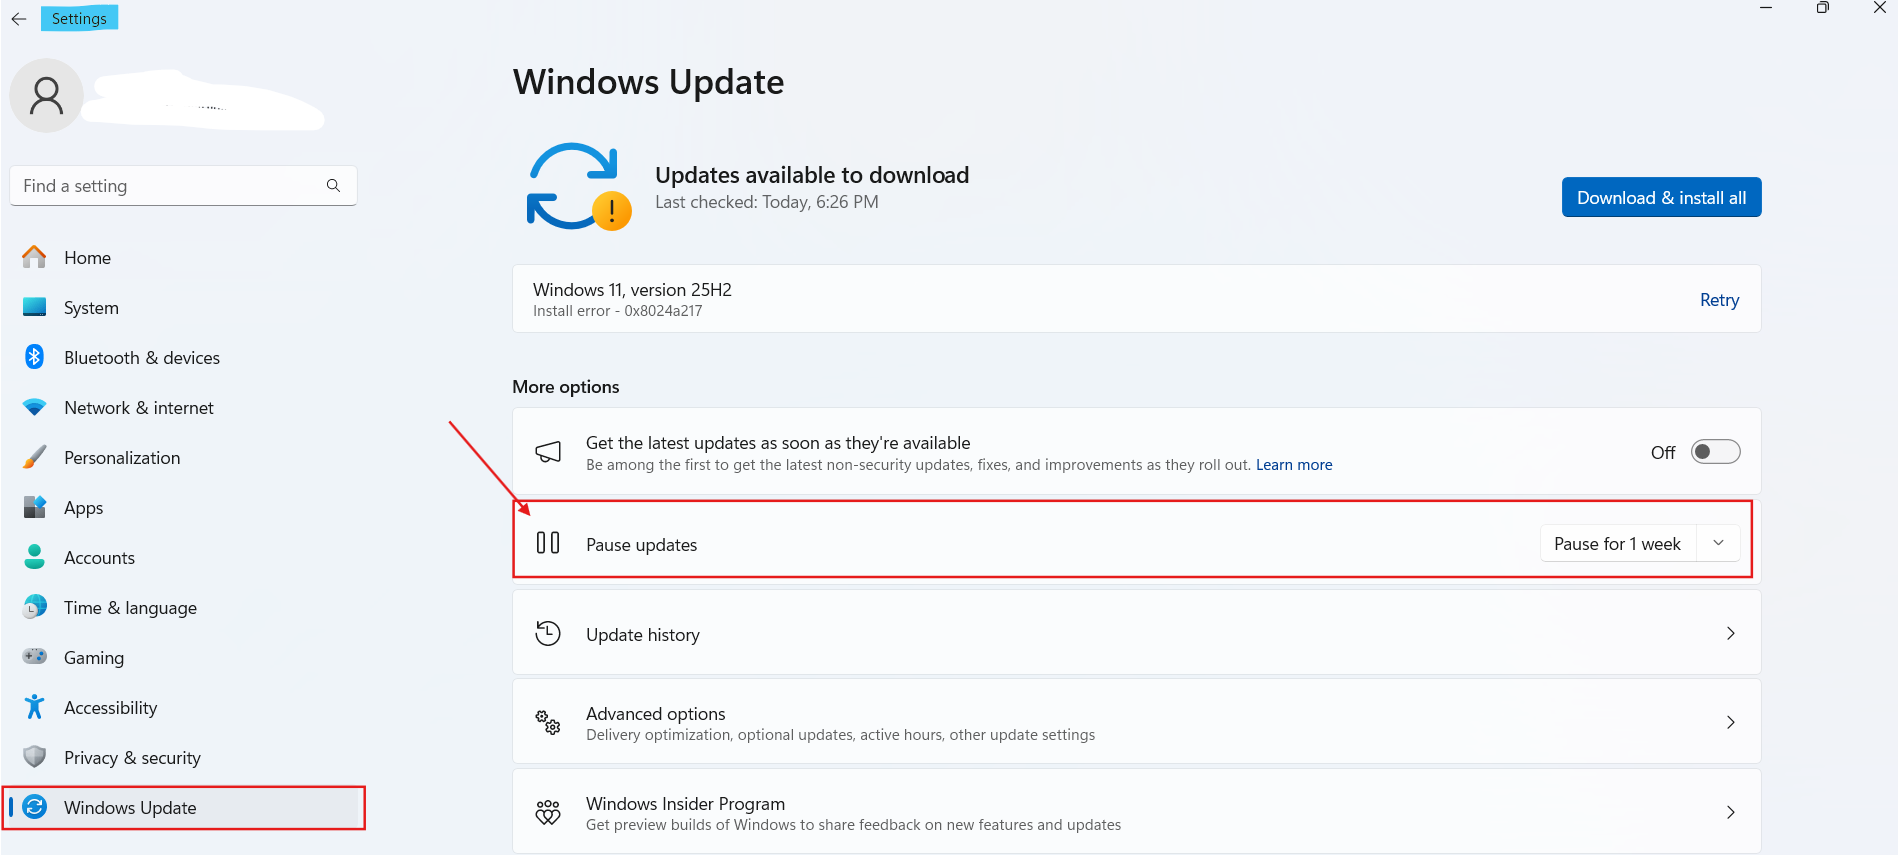Click the Windows Update sidebar icon
This screenshot has height=855, width=1898.
34,807
